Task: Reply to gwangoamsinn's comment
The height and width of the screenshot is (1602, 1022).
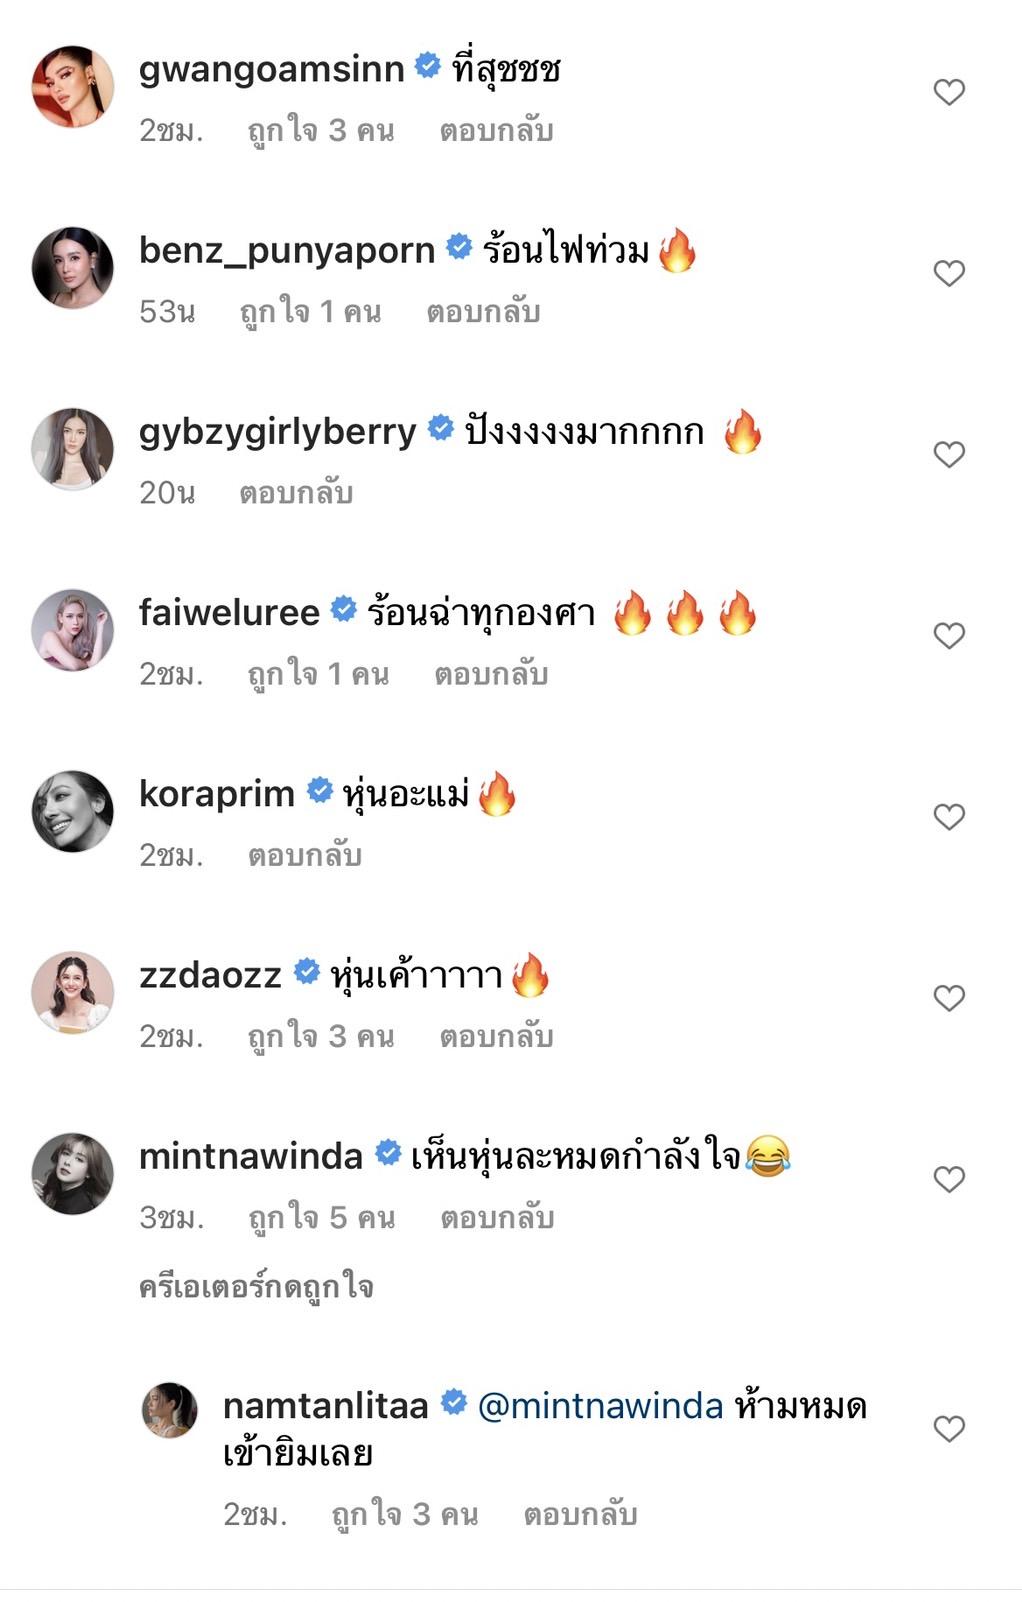Action: tap(496, 131)
